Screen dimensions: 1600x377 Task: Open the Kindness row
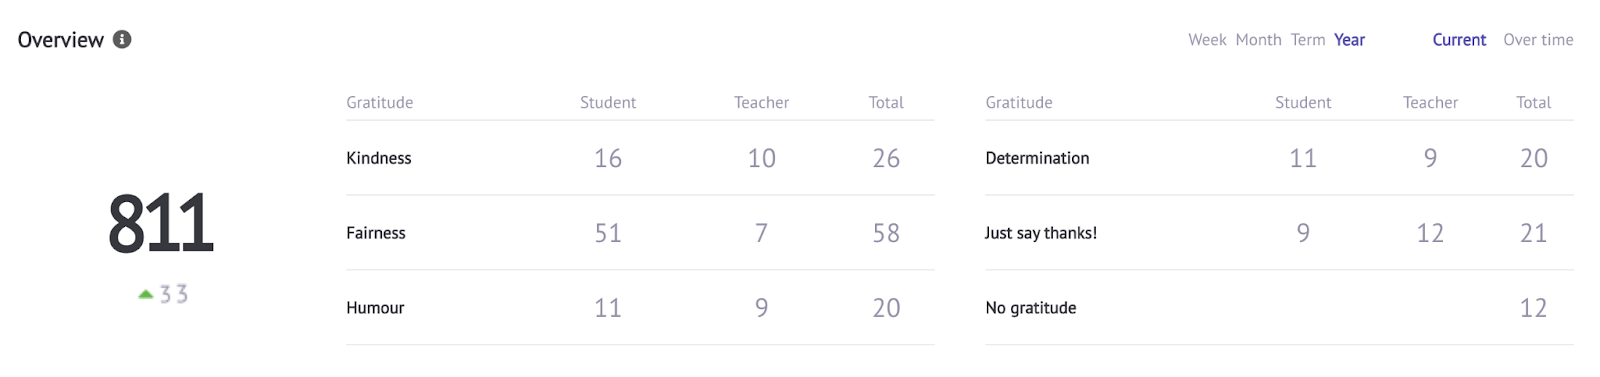[640, 158]
